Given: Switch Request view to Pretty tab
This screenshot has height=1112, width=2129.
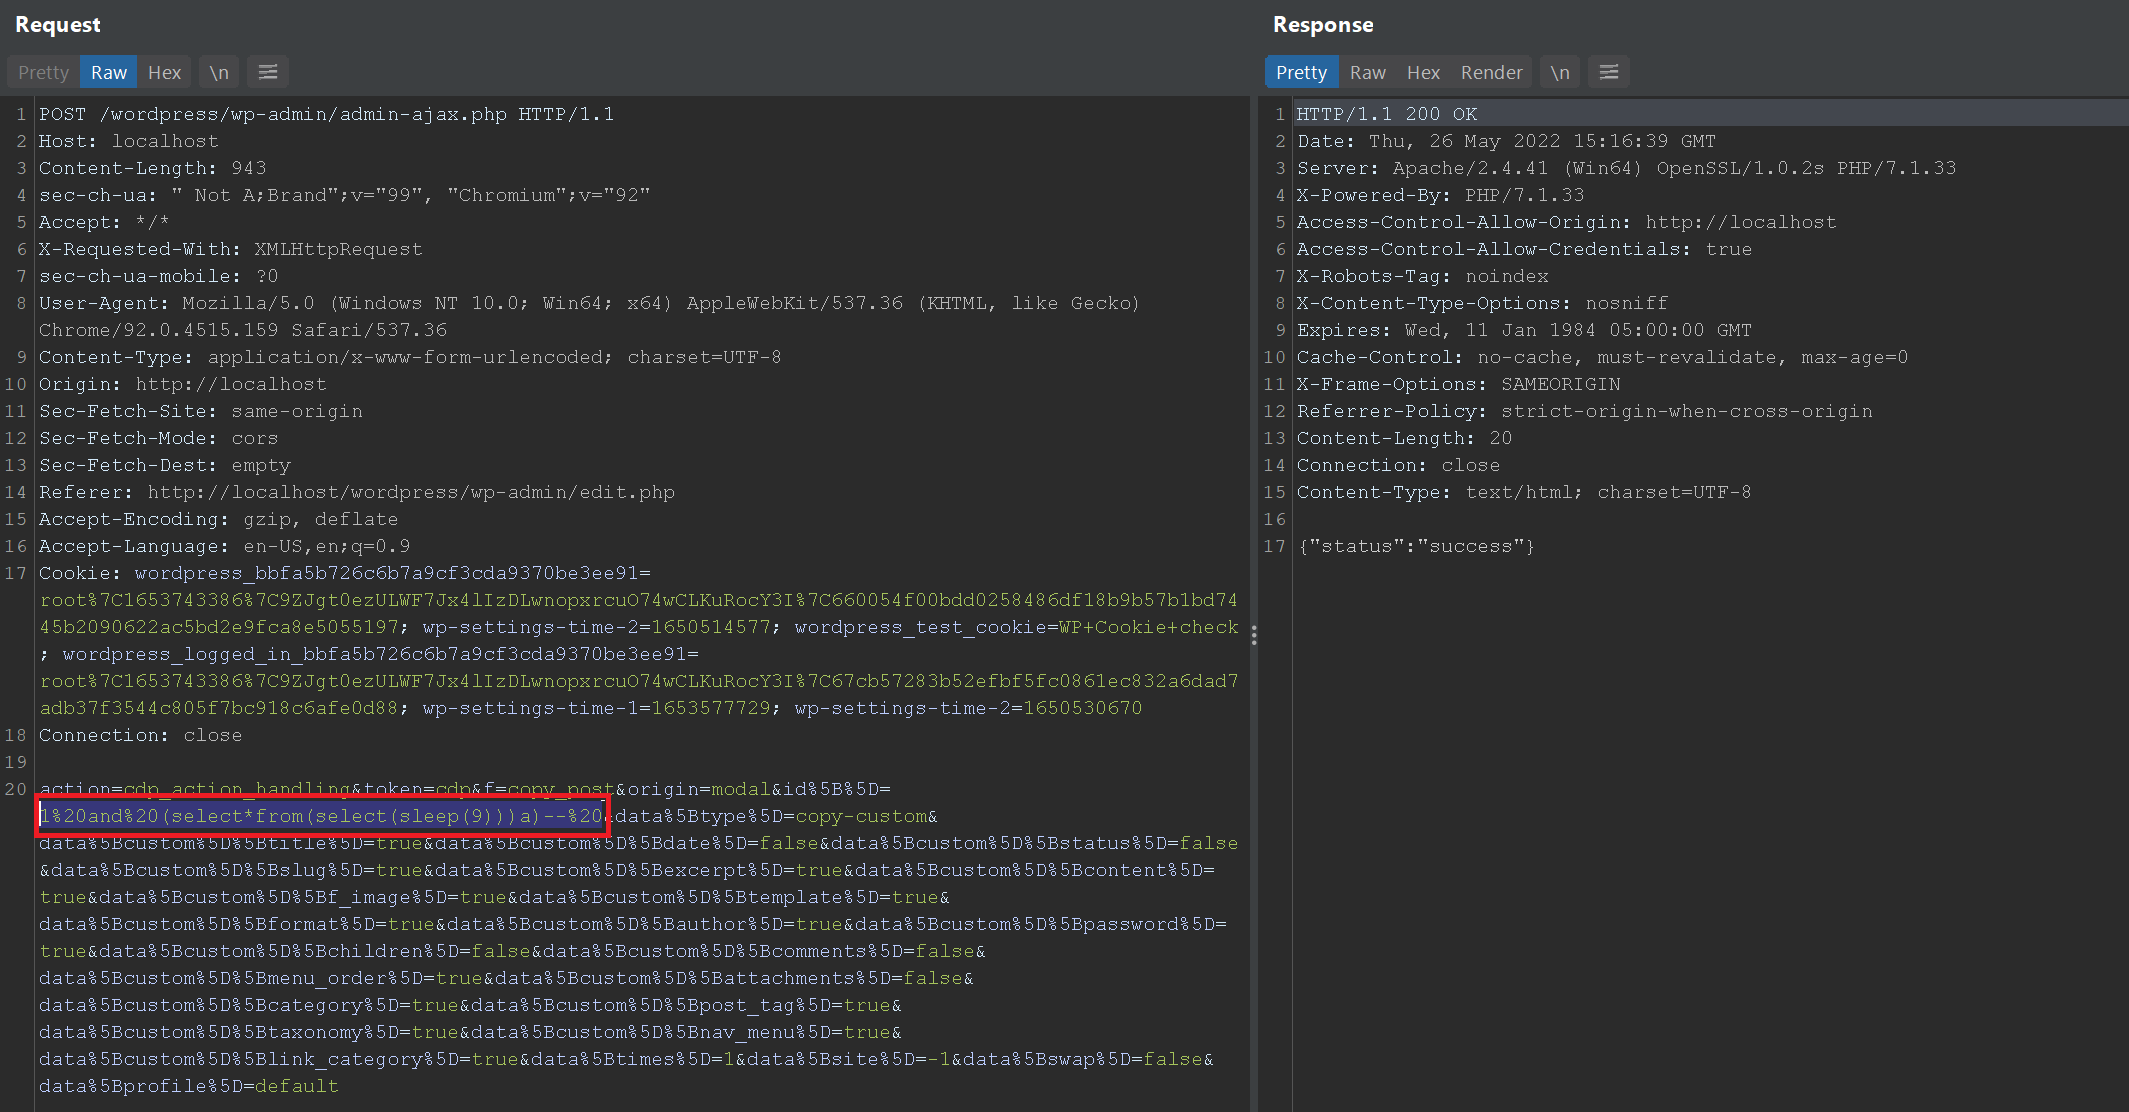Looking at the screenshot, I should tap(43, 72).
